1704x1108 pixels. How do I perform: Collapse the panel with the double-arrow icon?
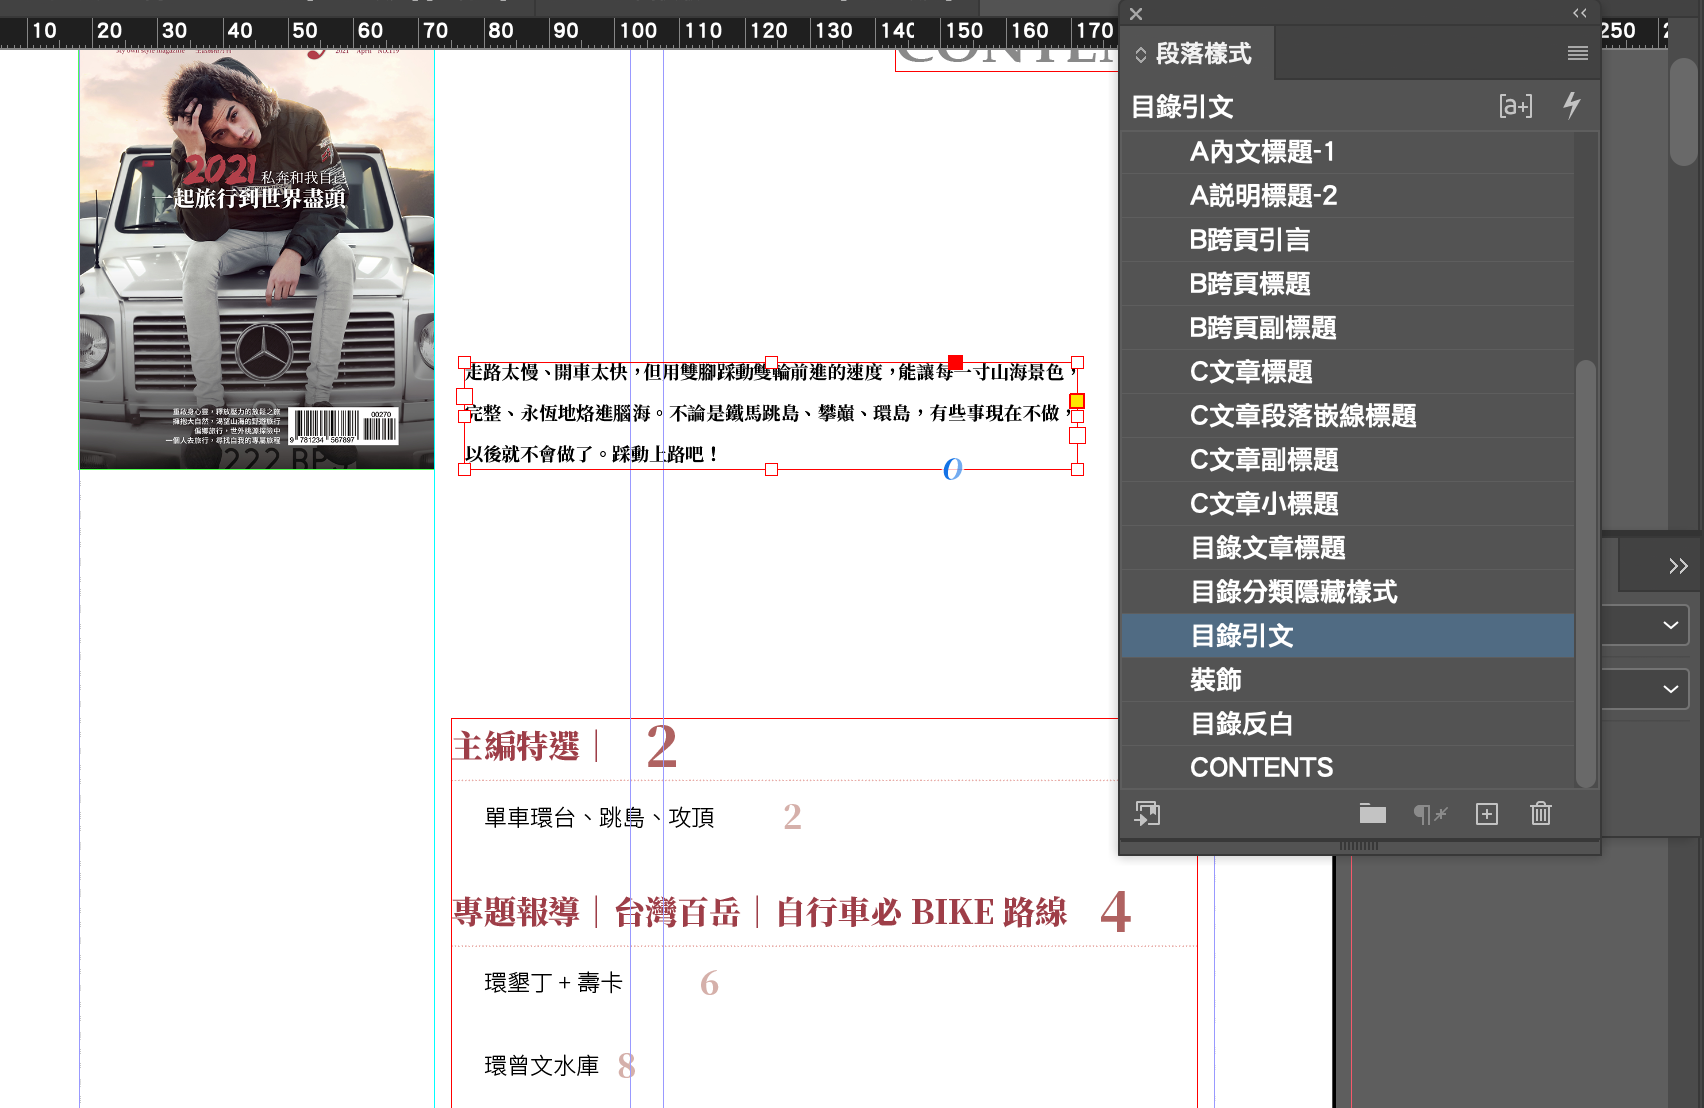point(1579,13)
